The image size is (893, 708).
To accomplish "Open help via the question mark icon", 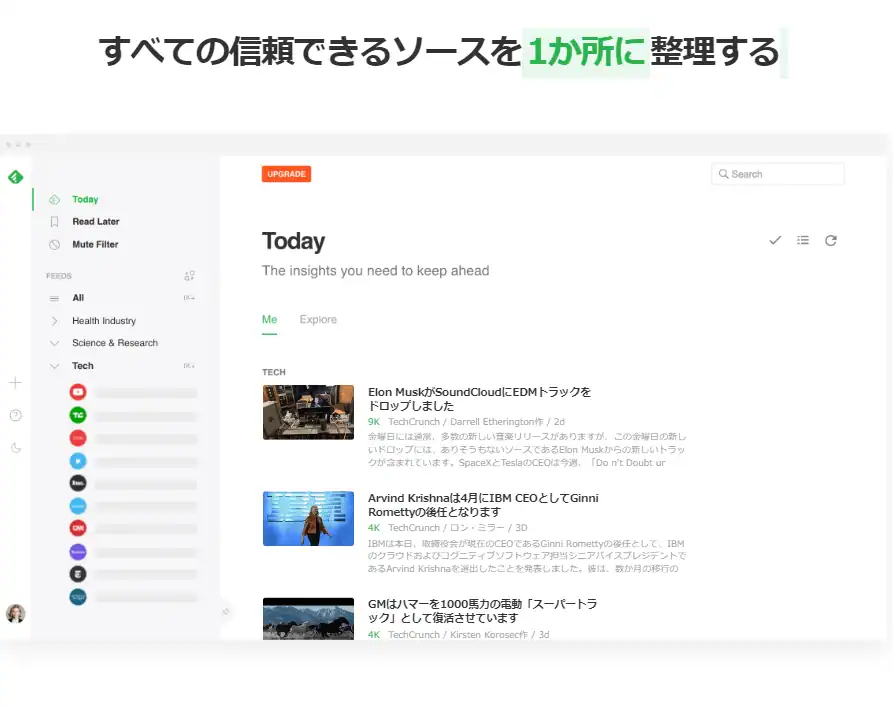I will (16, 415).
